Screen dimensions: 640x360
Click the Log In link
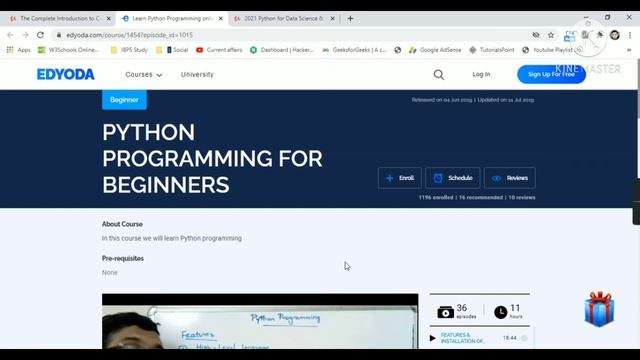point(481,74)
